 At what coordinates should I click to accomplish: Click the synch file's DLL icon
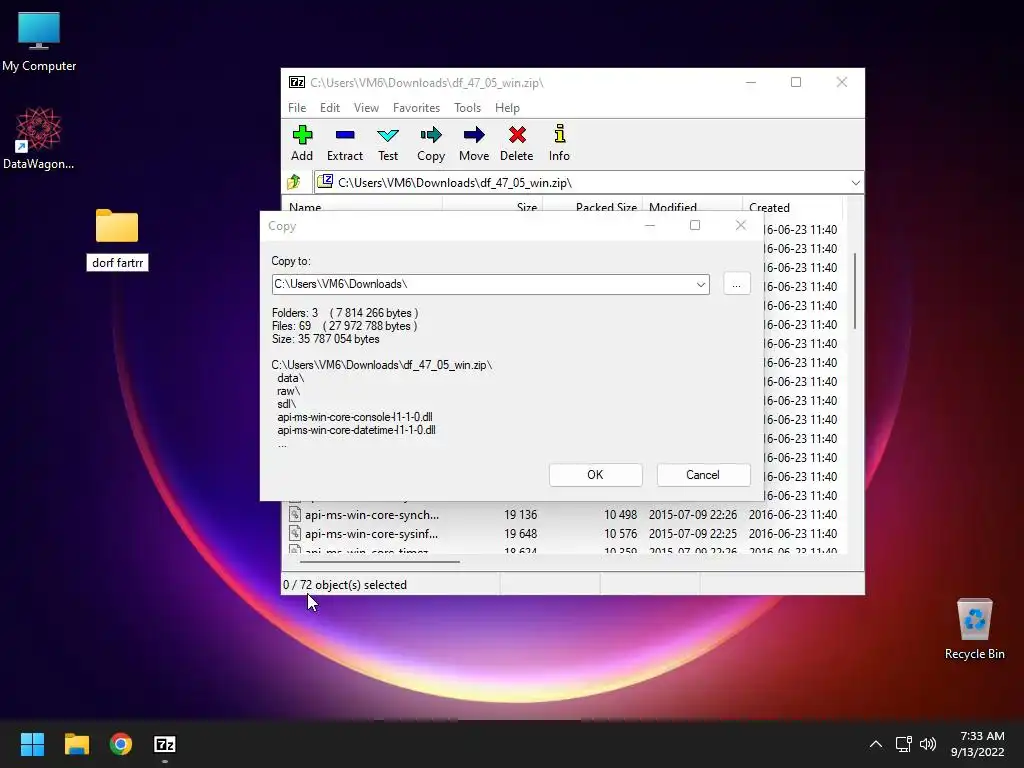coord(295,515)
